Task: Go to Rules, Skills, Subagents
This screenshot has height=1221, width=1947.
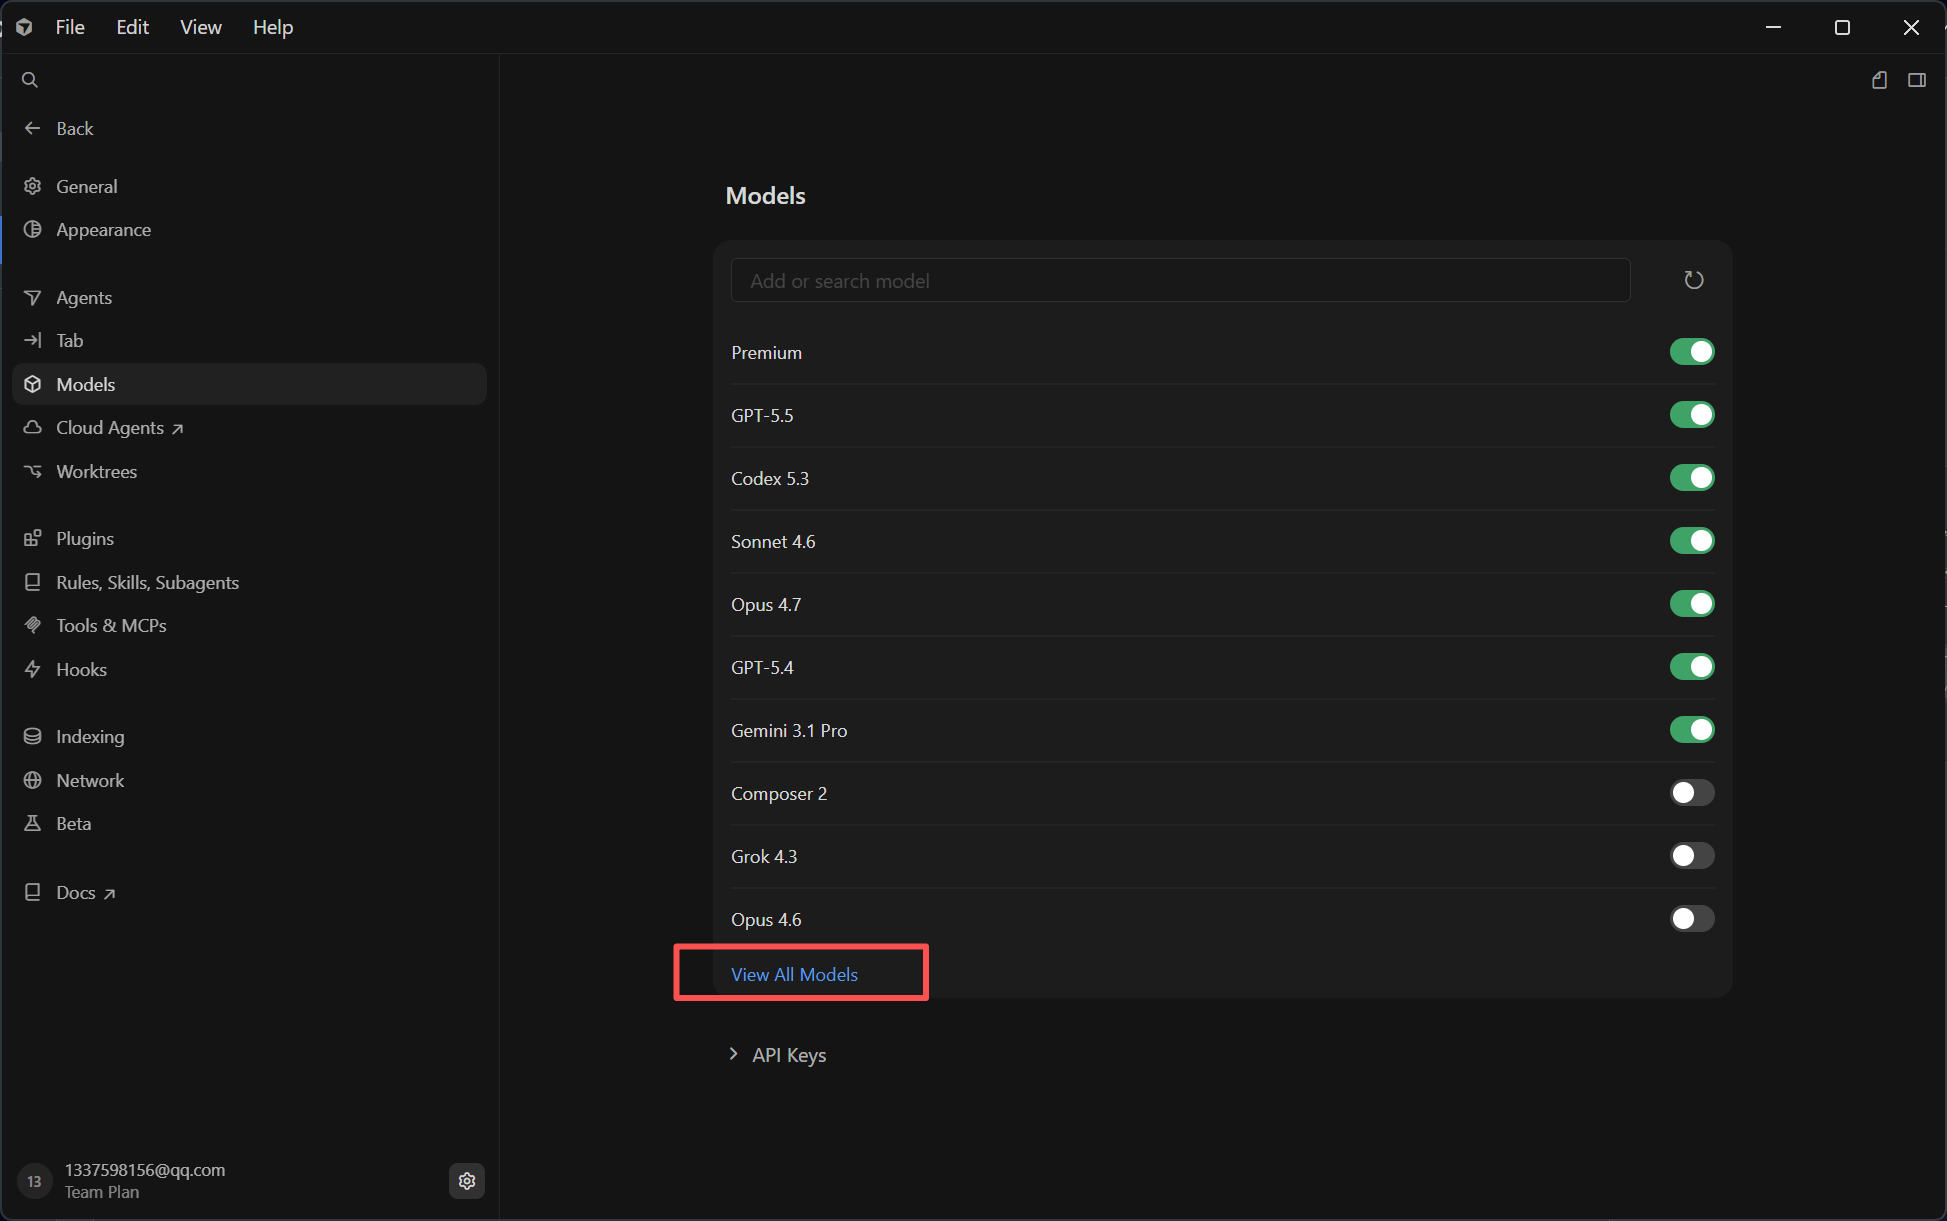Action: [249, 582]
